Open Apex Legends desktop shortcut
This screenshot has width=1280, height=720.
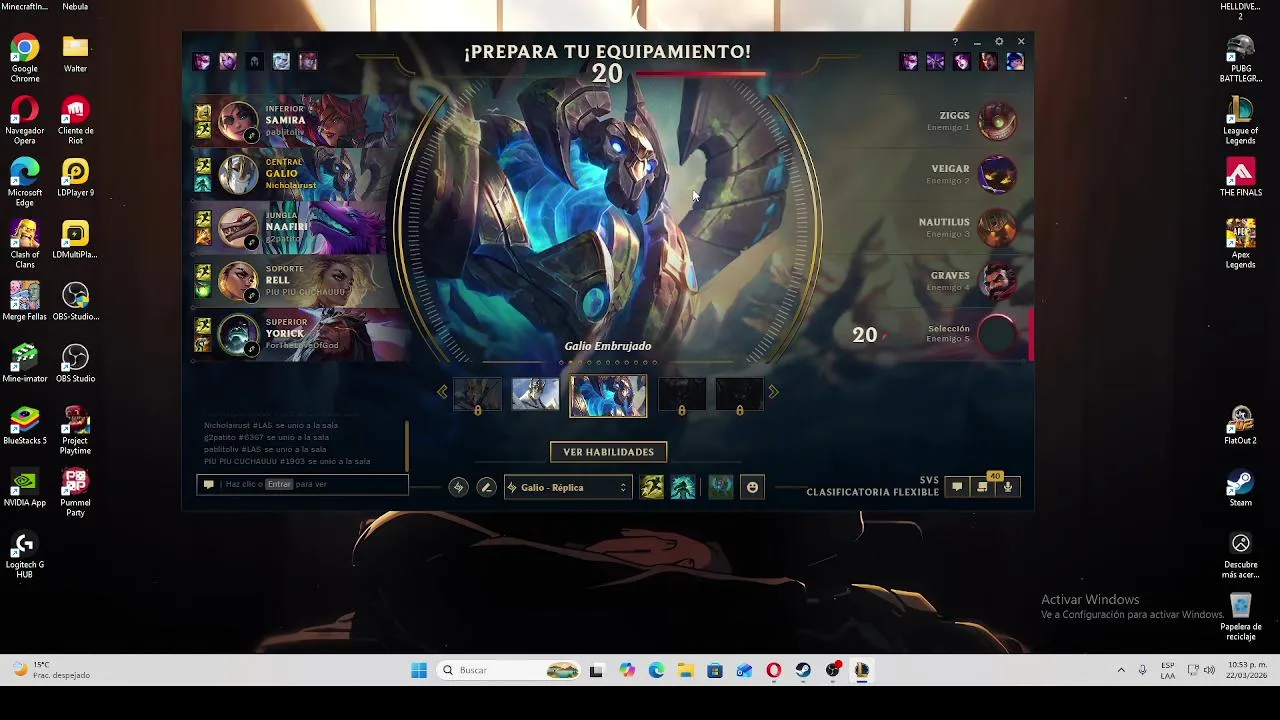[1240, 245]
